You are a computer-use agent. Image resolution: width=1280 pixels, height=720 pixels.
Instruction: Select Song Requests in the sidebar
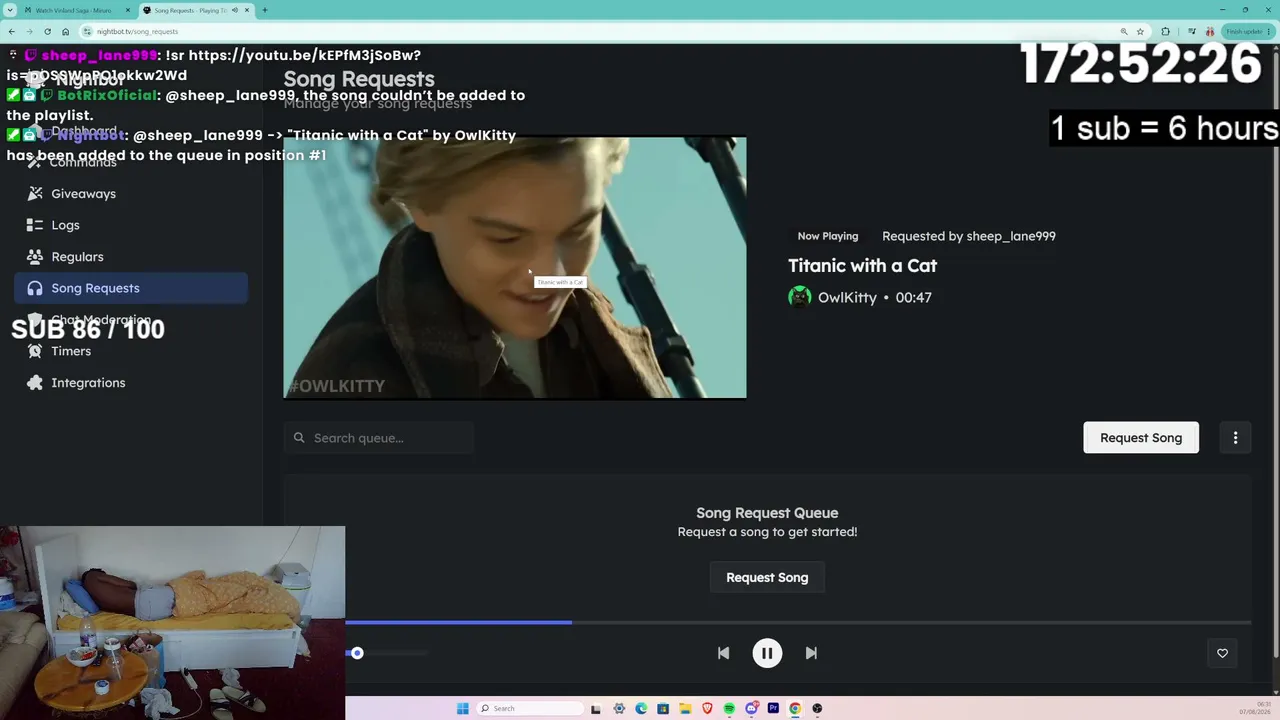pyautogui.click(x=131, y=288)
